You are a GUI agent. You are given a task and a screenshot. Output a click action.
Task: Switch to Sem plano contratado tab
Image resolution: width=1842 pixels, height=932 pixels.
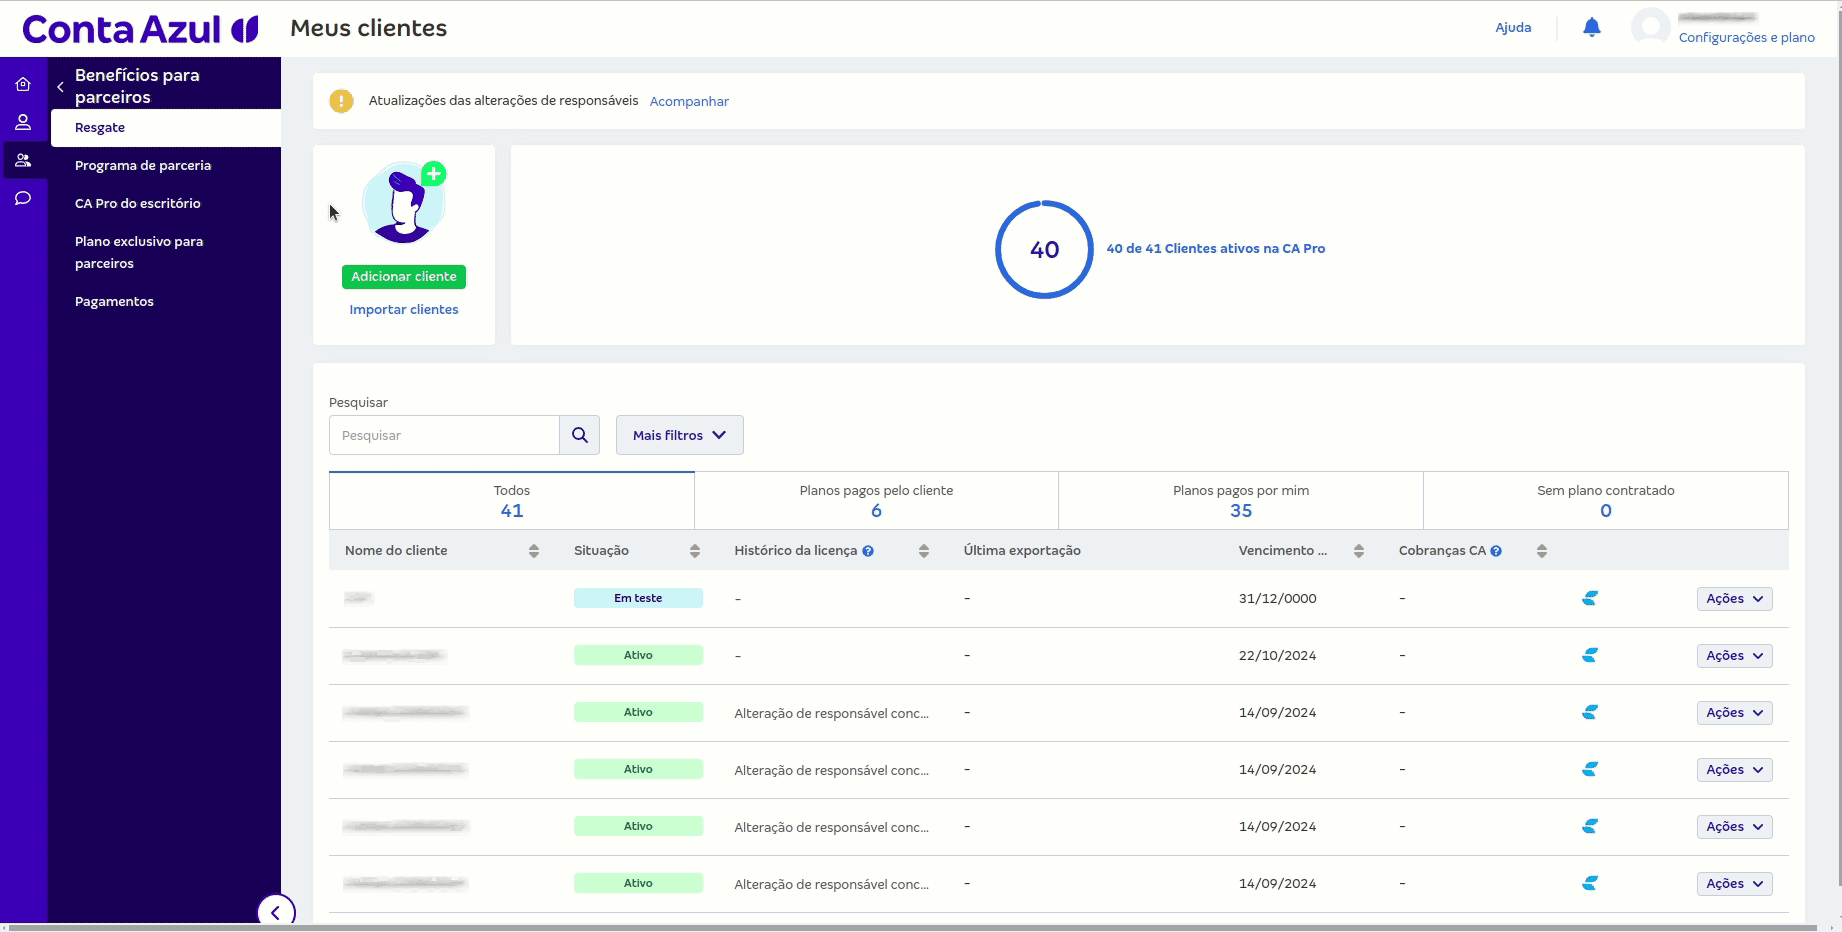coord(1606,501)
